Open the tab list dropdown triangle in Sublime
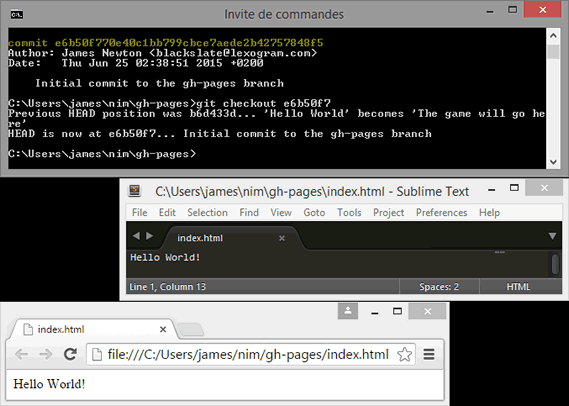Viewport: 569px width, 406px height. 552,236
